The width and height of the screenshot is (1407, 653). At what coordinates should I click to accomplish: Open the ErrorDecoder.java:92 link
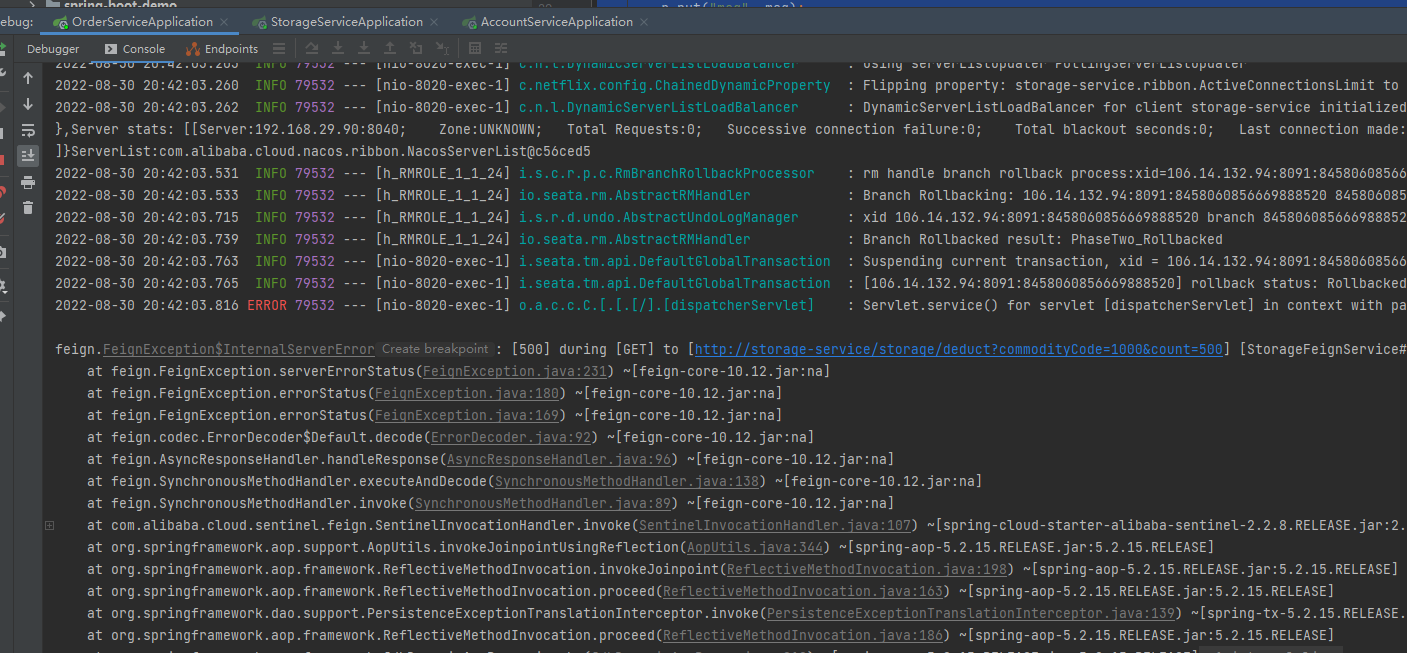(x=510, y=437)
